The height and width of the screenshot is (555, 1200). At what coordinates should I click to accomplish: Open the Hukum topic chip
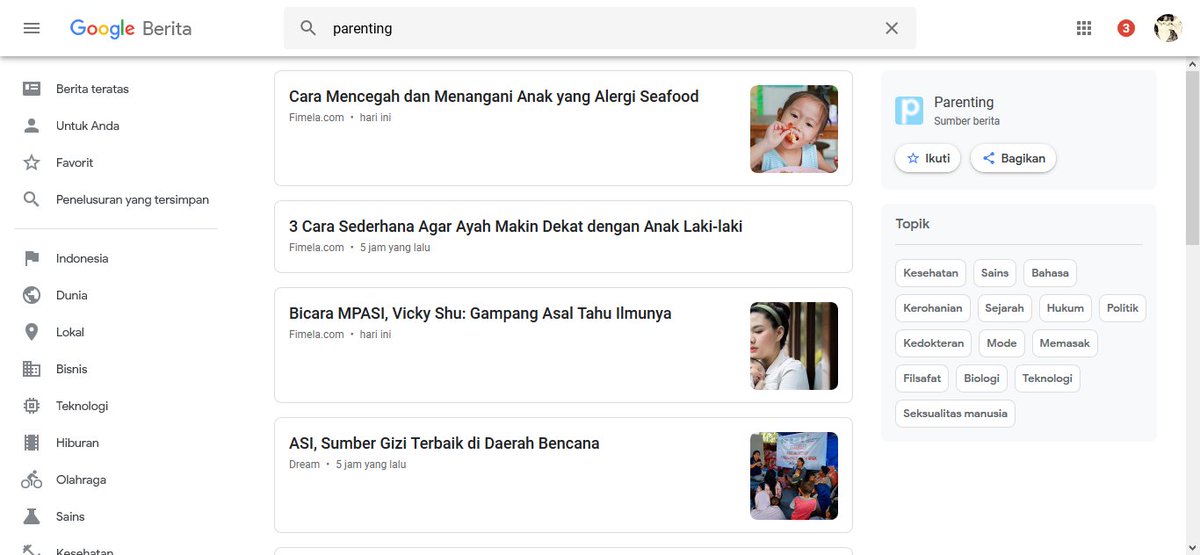(1065, 308)
